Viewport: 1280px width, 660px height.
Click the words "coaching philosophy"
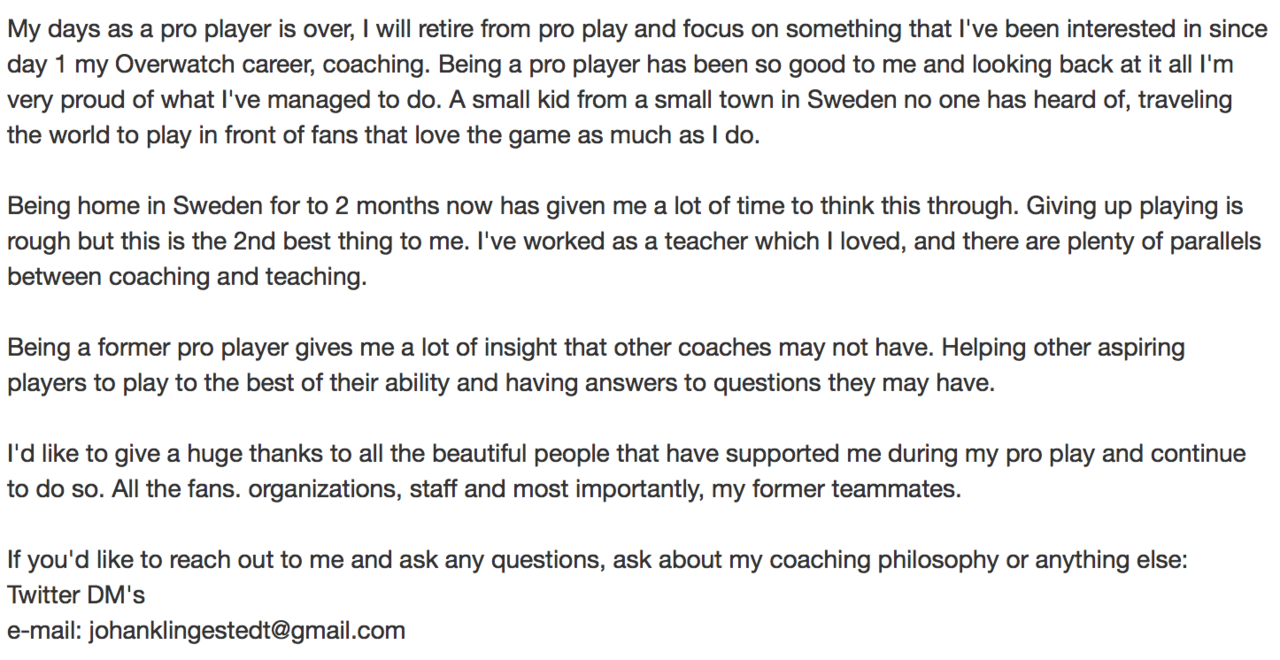click(x=891, y=560)
